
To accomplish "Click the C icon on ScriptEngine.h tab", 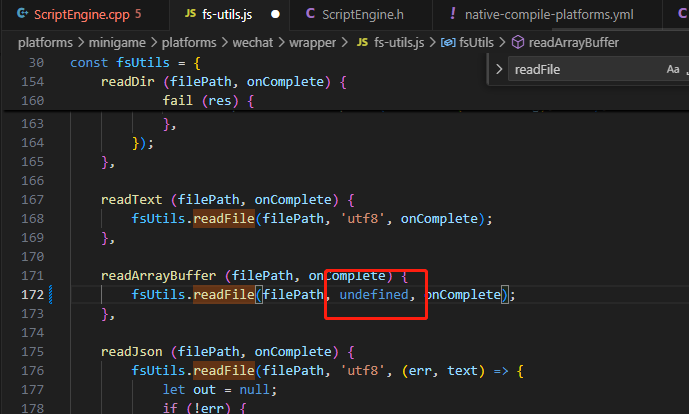I will click(x=310, y=14).
